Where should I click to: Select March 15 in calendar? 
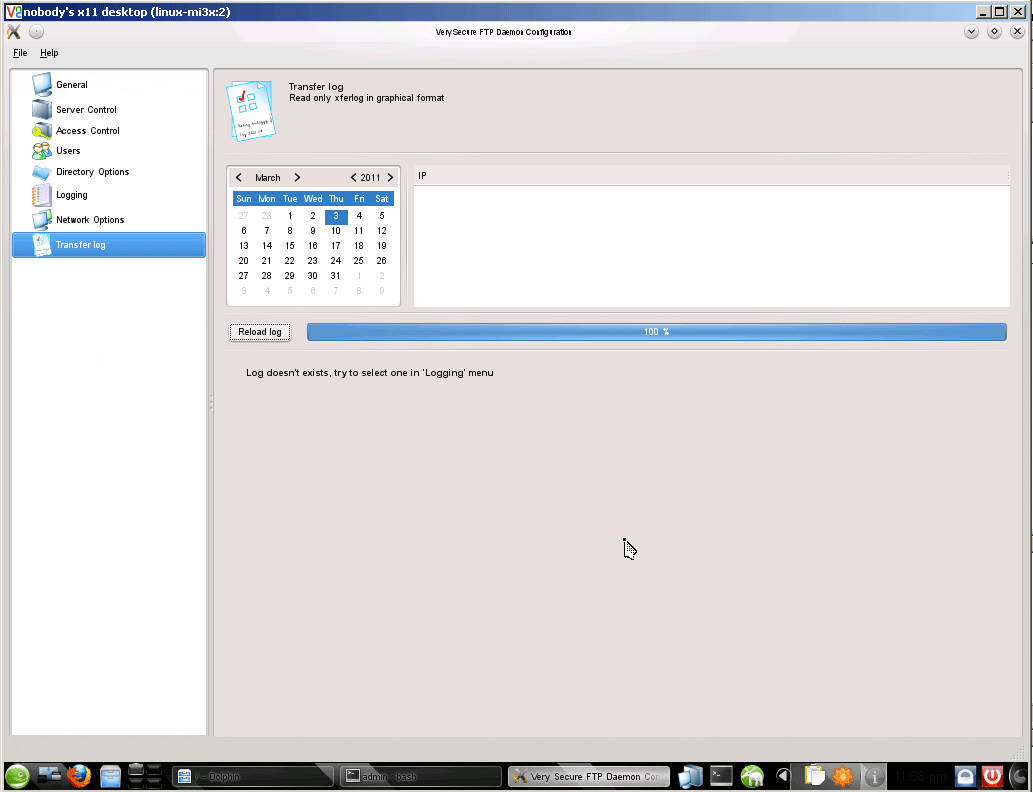pos(290,246)
